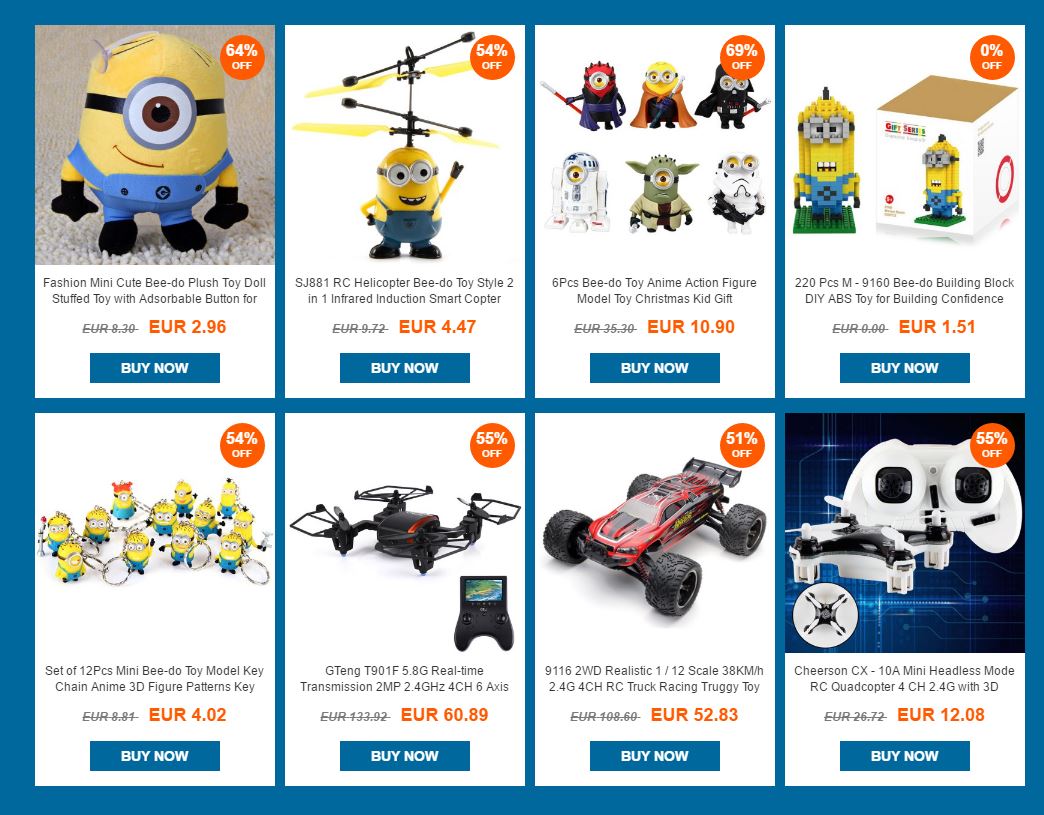Image resolution: width=1044 pixels, height=815 pixels.
Task: Open the RC helicopter Minion image
Action: tap(405, 145)
